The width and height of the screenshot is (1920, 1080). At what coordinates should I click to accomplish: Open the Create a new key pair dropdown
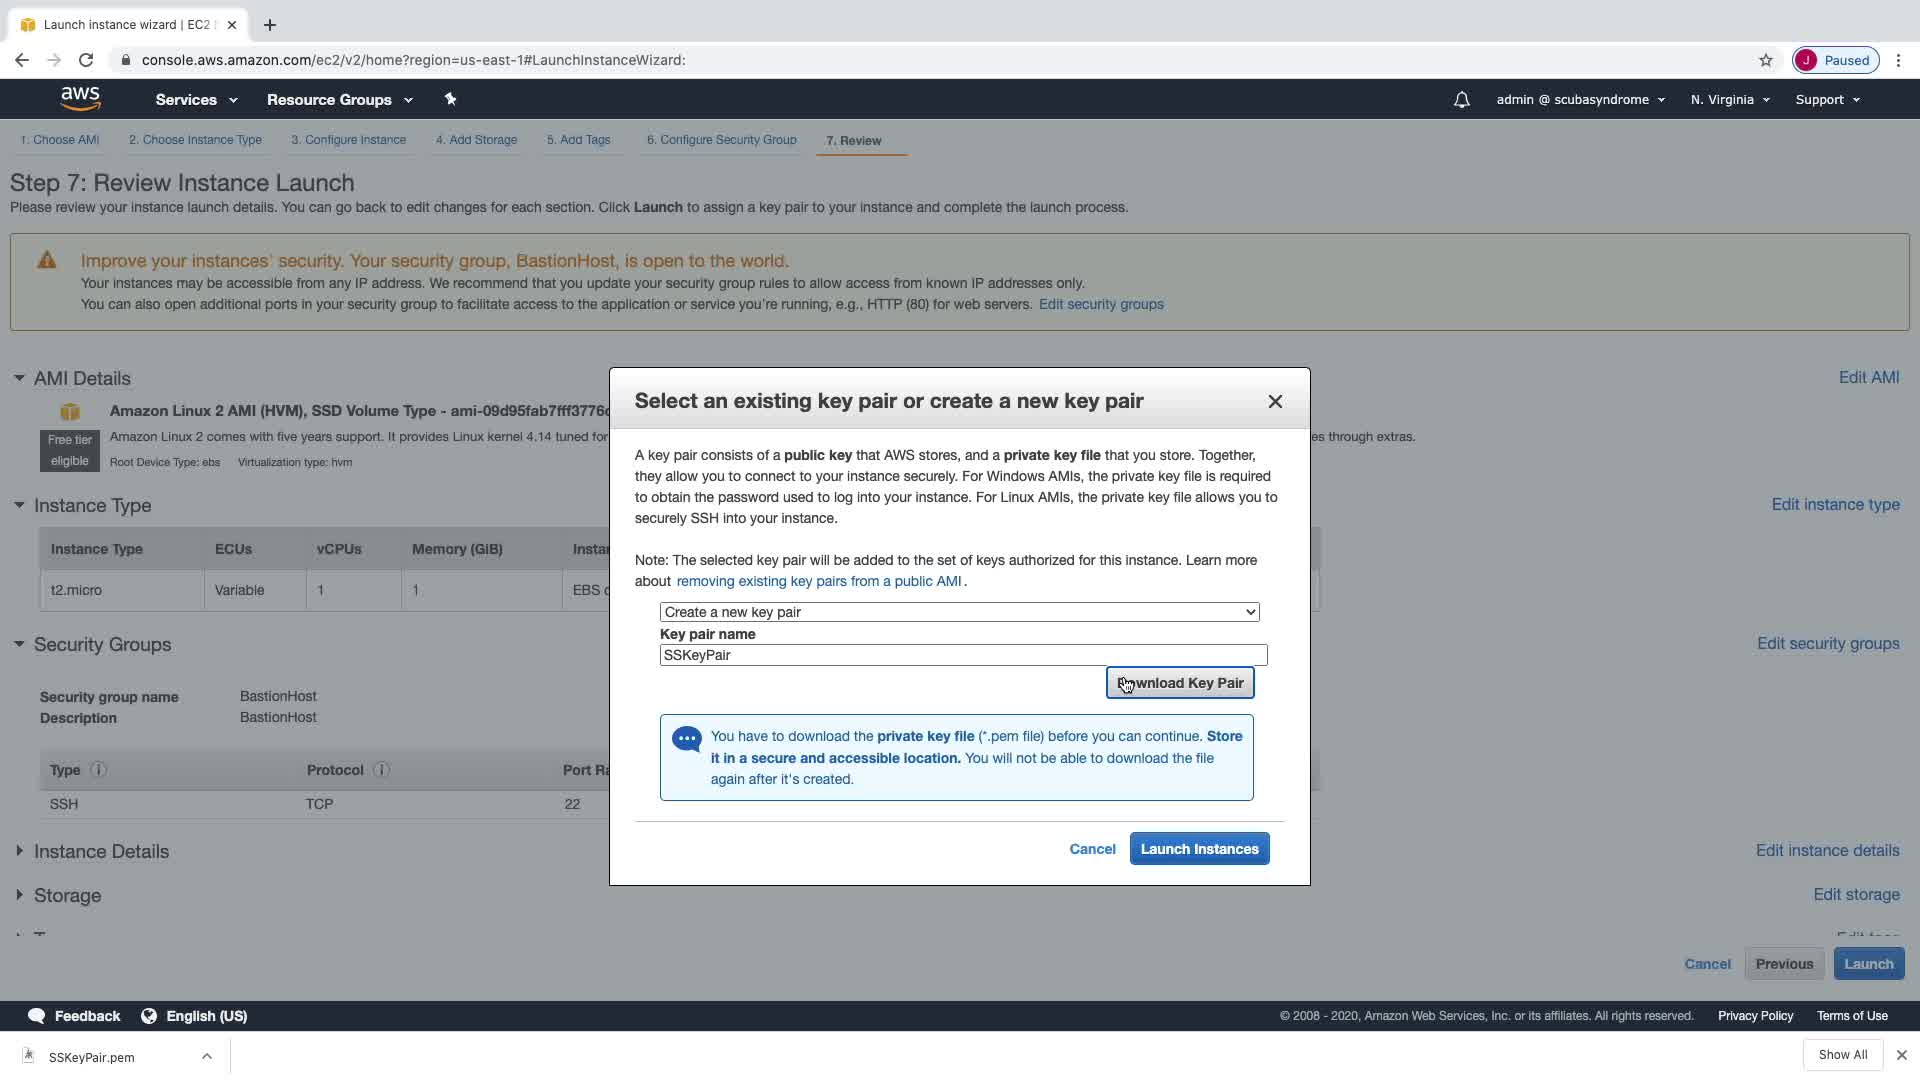click(x=958, y=612)
